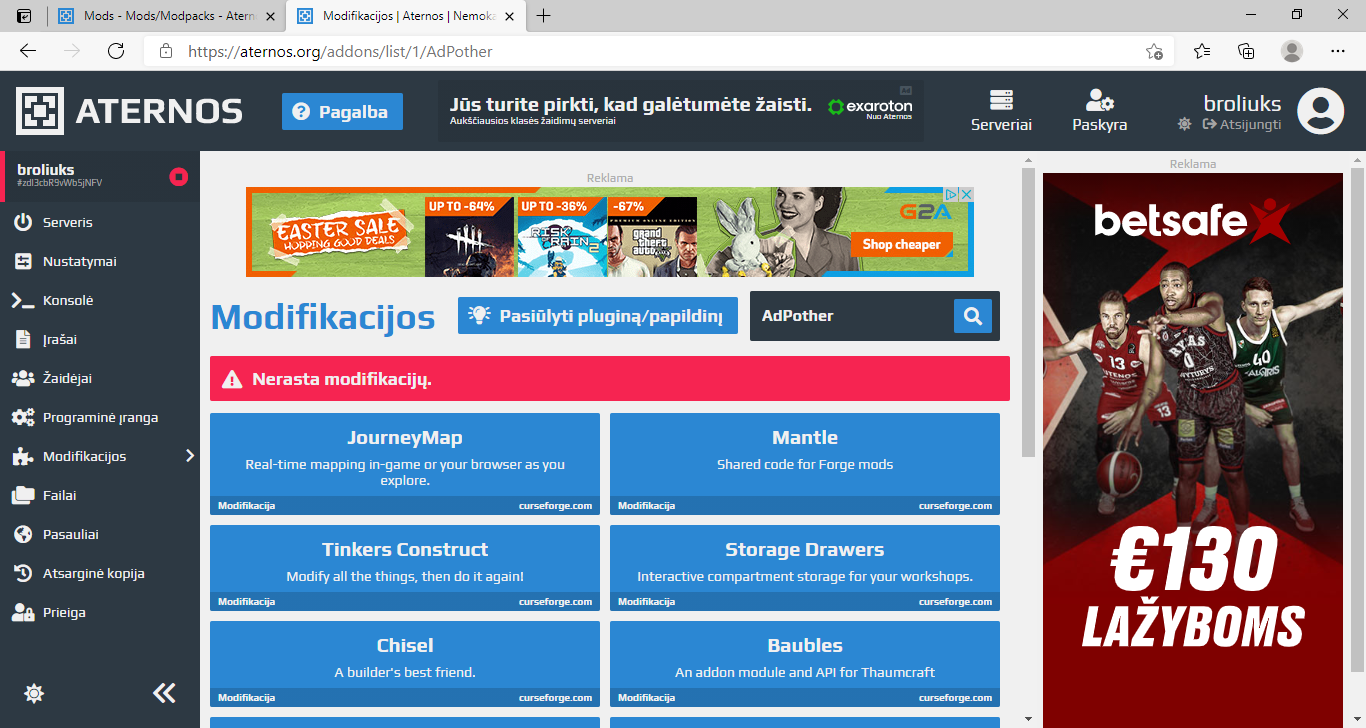
Task: Click the betsafe advertisement
Action: point(1193,450)
